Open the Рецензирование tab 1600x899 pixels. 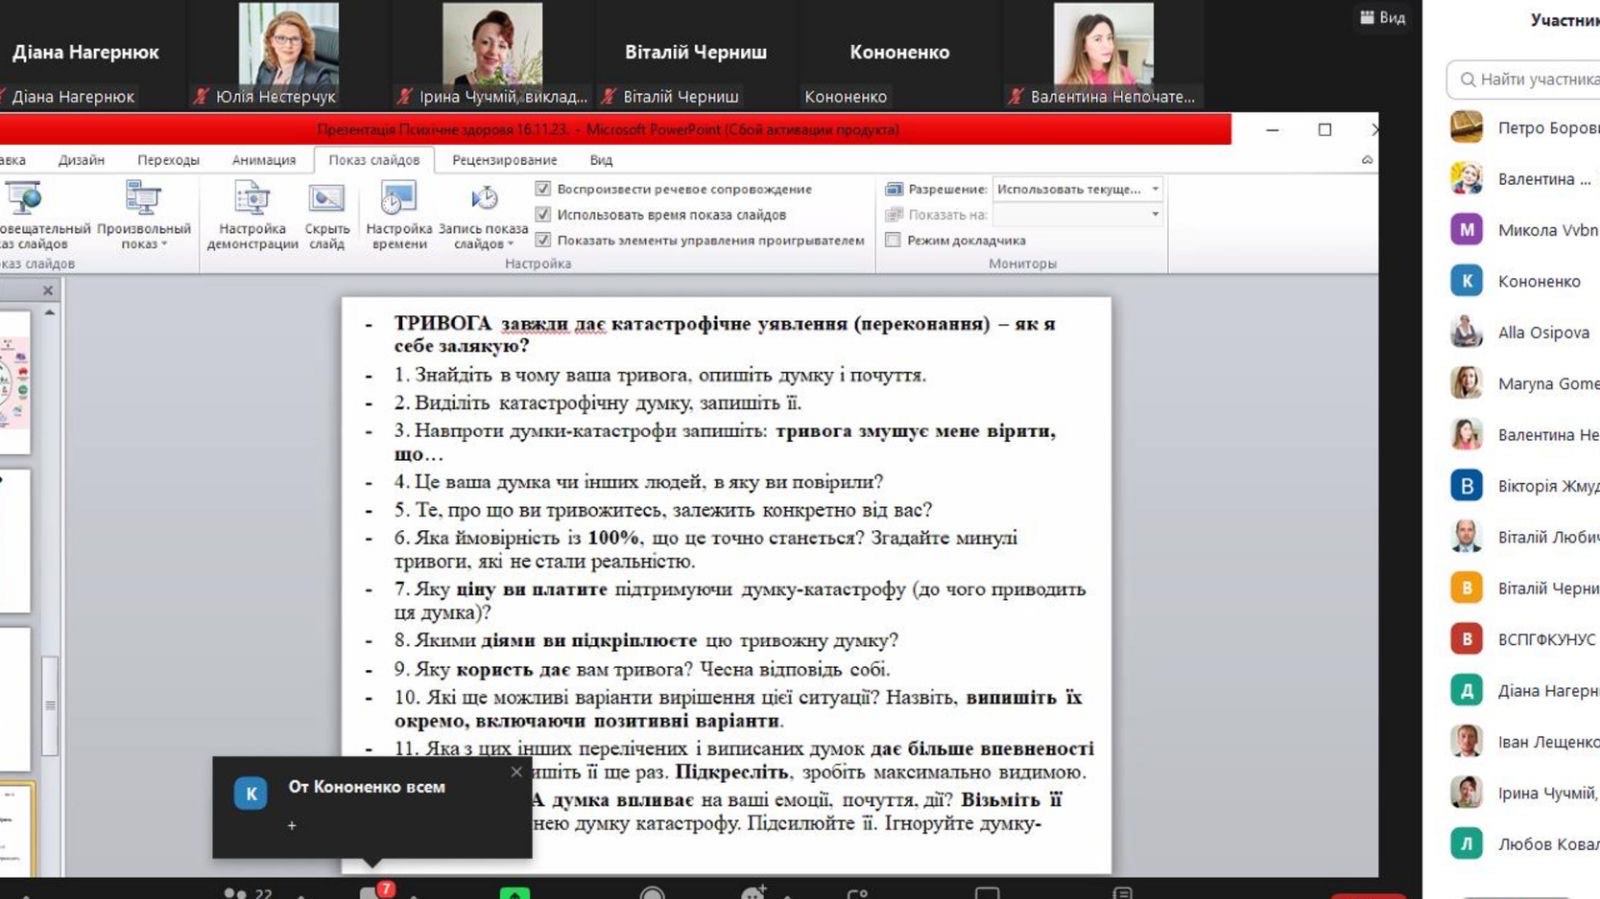click(504, 160)
